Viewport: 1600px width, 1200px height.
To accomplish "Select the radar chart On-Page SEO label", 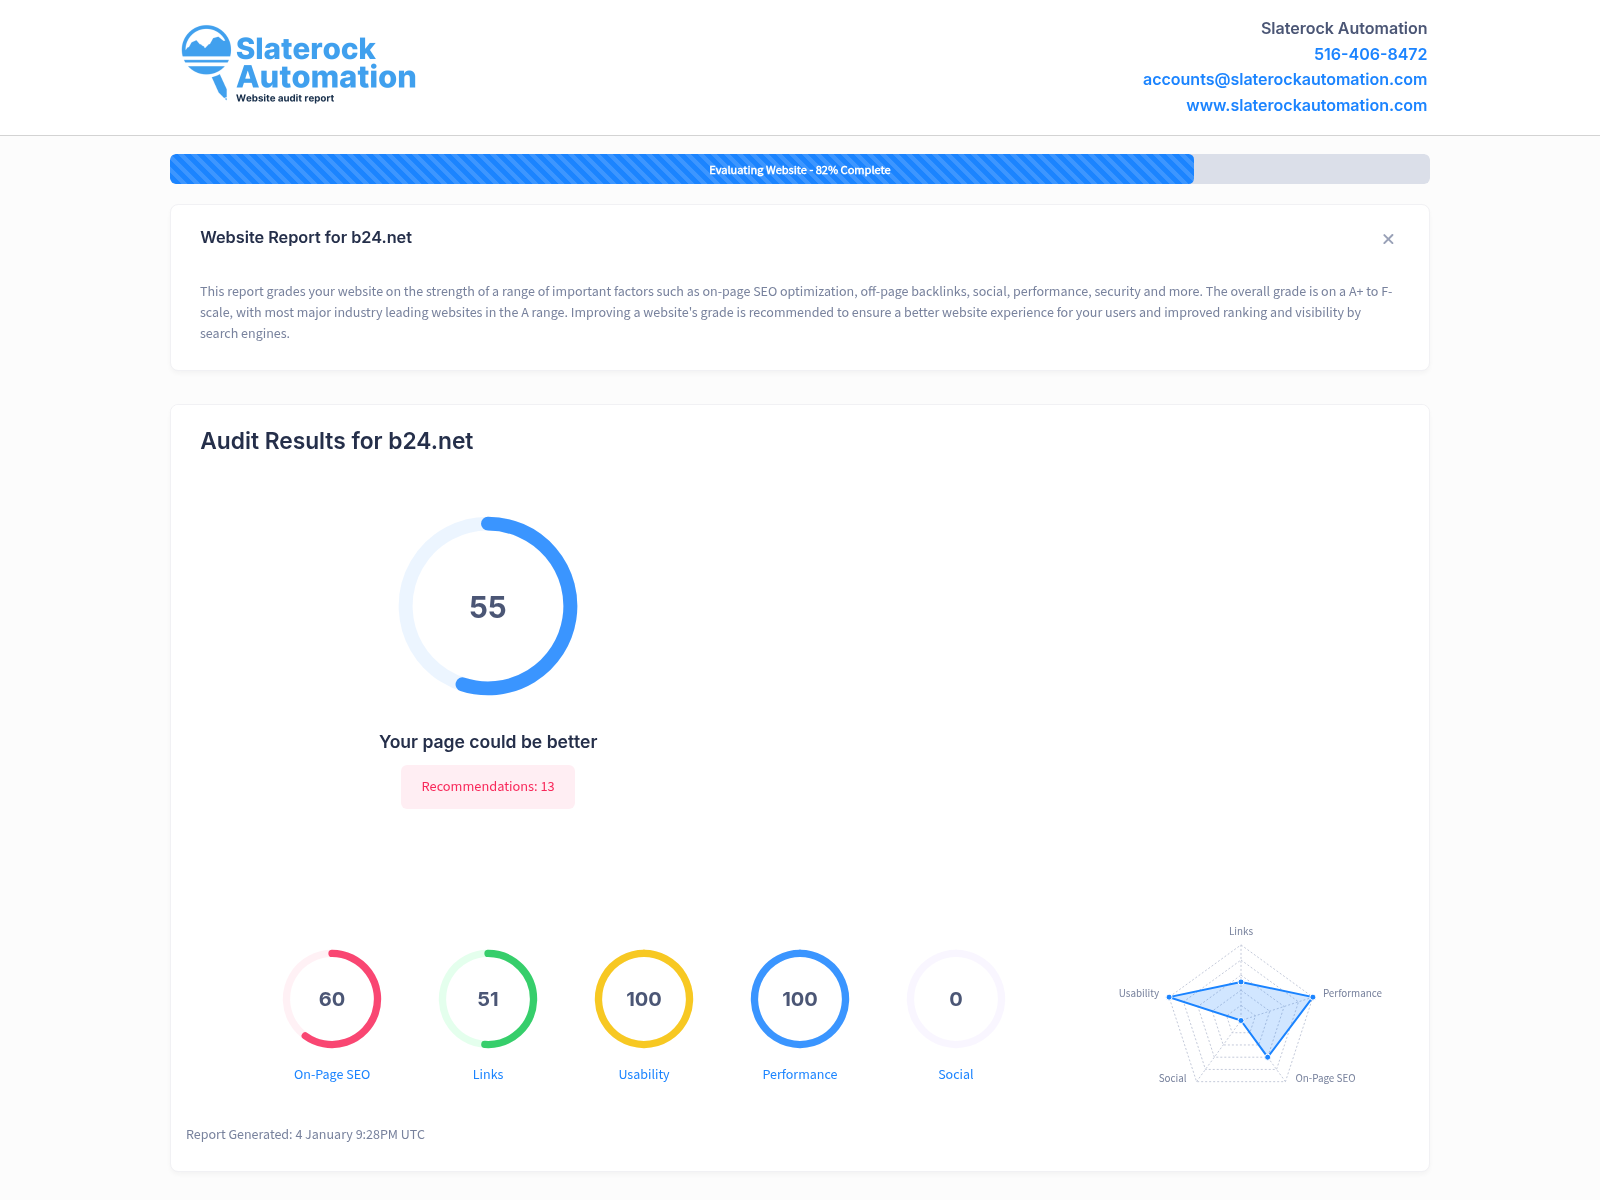I will [1325, 1078].
